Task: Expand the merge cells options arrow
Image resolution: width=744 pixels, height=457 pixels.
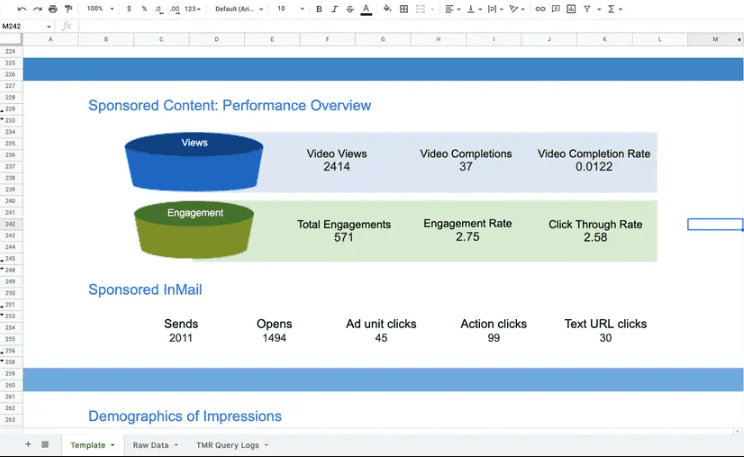Action: point(432,9)
